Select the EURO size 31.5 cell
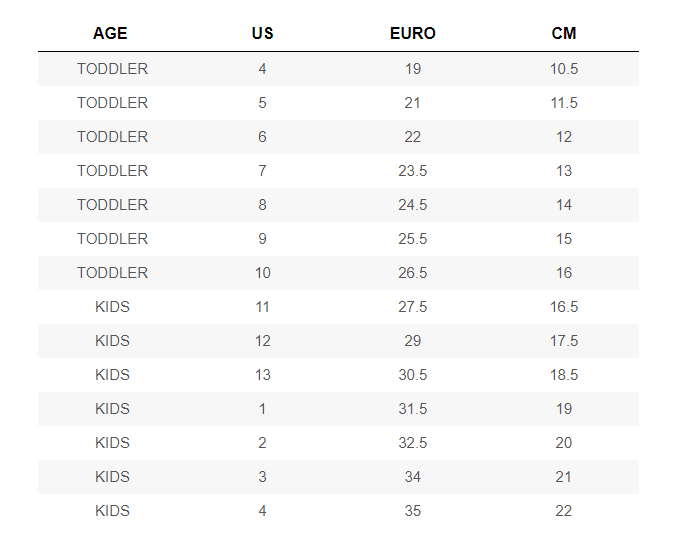676x558 pixels. (413, 409)
